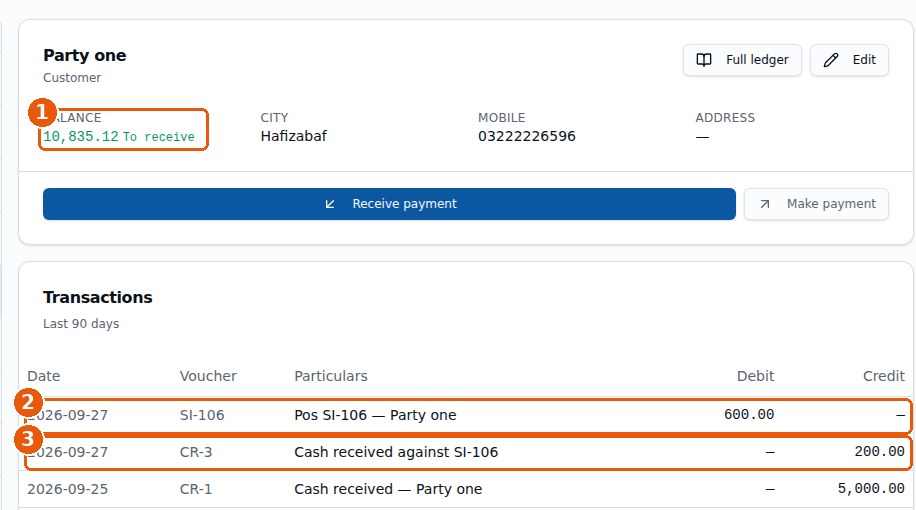Click 'Cash received — Party one' particulars
Image resolution: width=916 pixels, height=510 pixels.
click(388, 489)
